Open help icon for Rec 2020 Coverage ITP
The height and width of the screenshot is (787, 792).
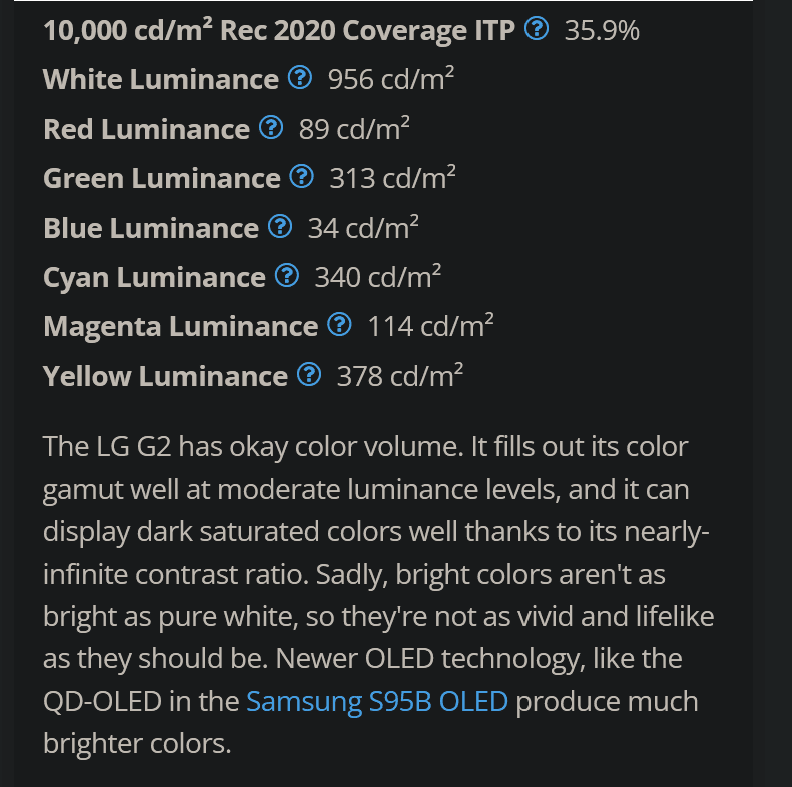[x=536, y=28]
